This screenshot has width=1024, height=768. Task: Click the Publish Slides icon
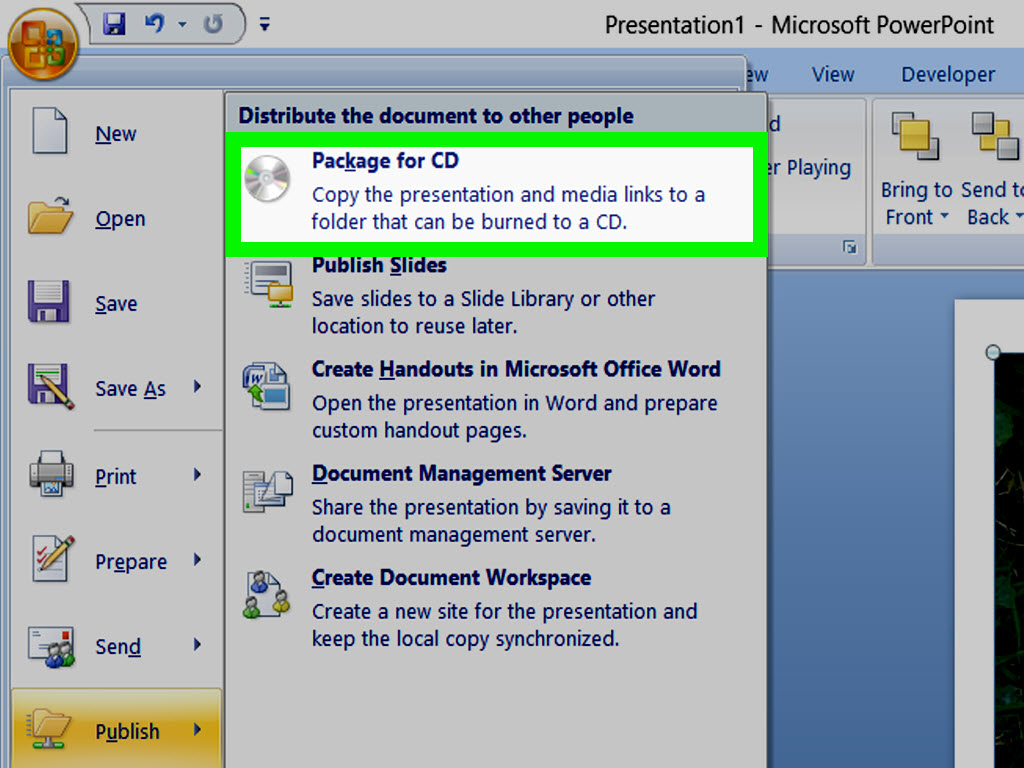tap(268, 284)
